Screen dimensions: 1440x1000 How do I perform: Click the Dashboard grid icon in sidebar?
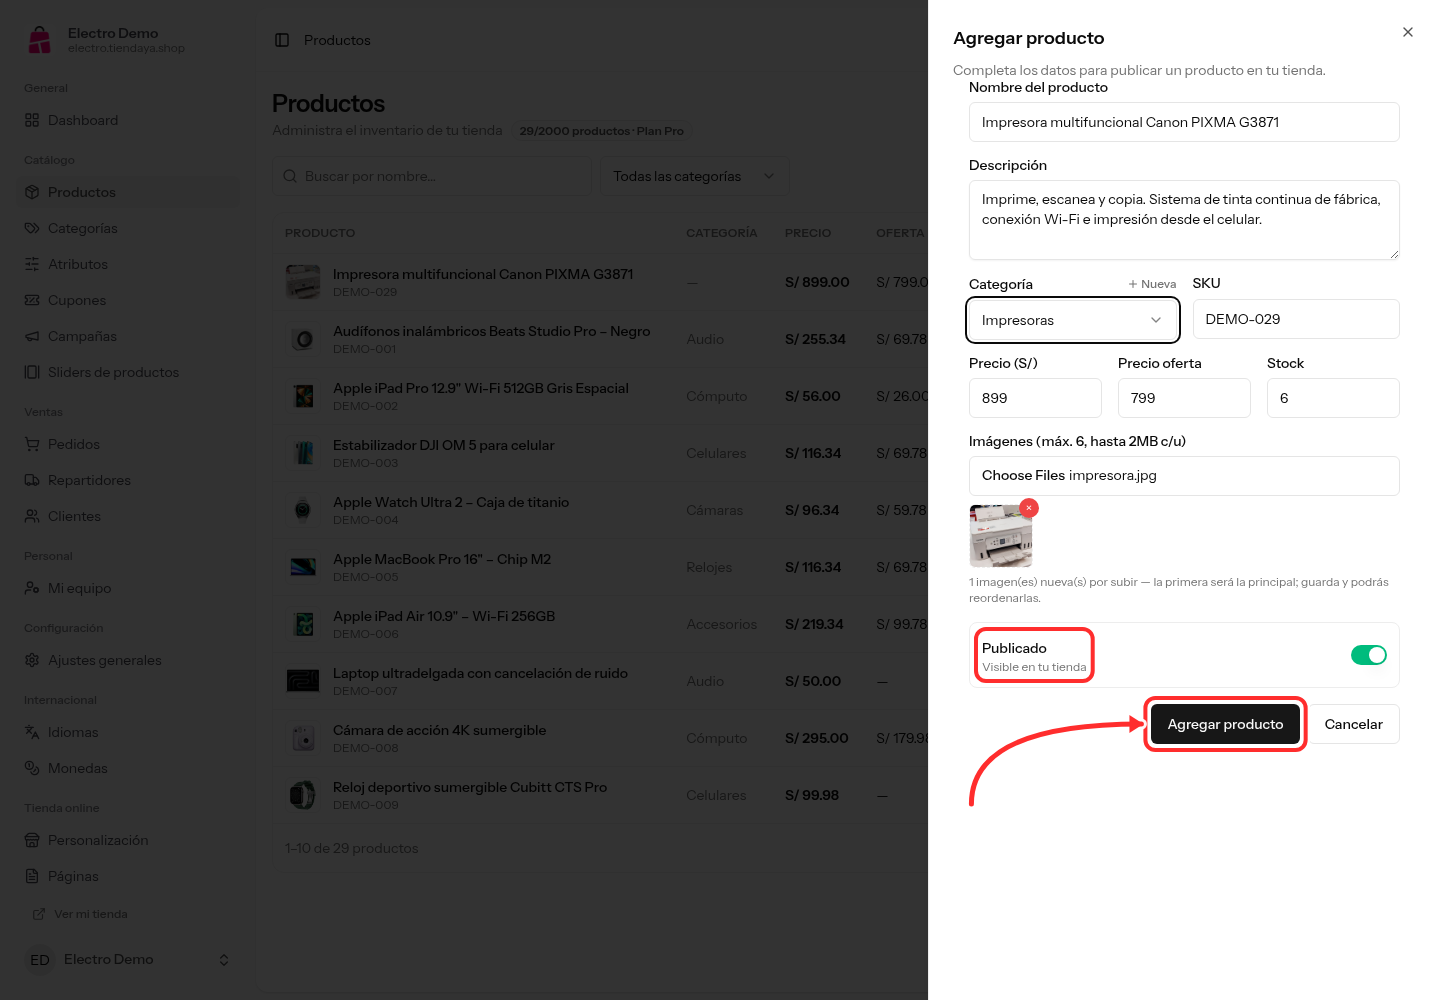(32, 120)
